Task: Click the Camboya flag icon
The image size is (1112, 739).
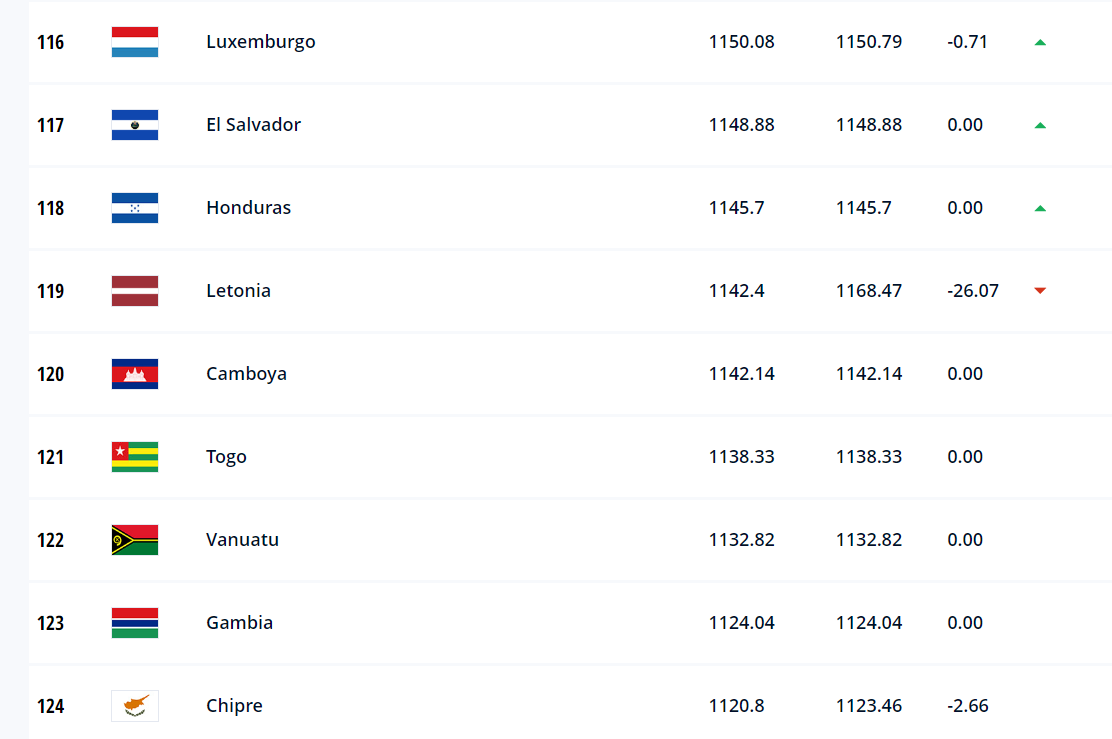Action: pyautogui.click(x=135, y=374)
